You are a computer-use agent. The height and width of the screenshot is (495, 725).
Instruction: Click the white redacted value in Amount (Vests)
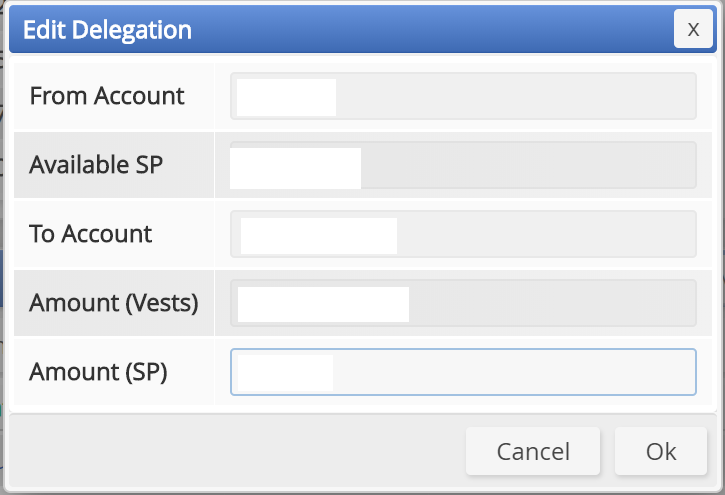[323, 304]
